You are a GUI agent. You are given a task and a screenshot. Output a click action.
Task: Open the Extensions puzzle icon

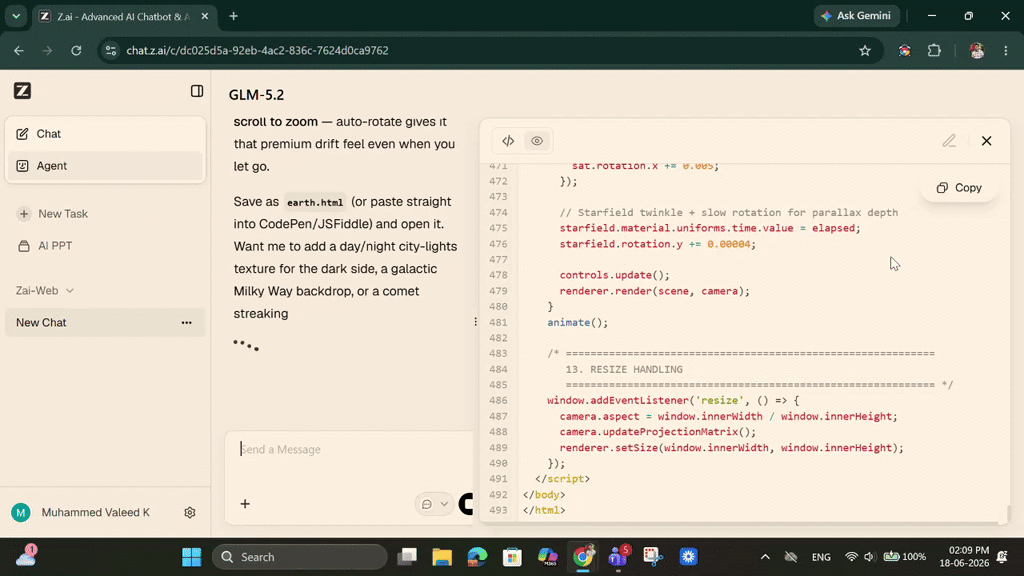(935, 50)
